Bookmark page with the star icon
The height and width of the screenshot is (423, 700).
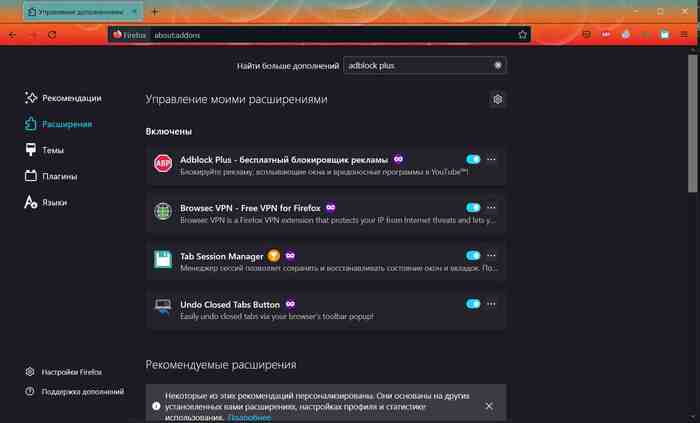[x=522, y=35]
